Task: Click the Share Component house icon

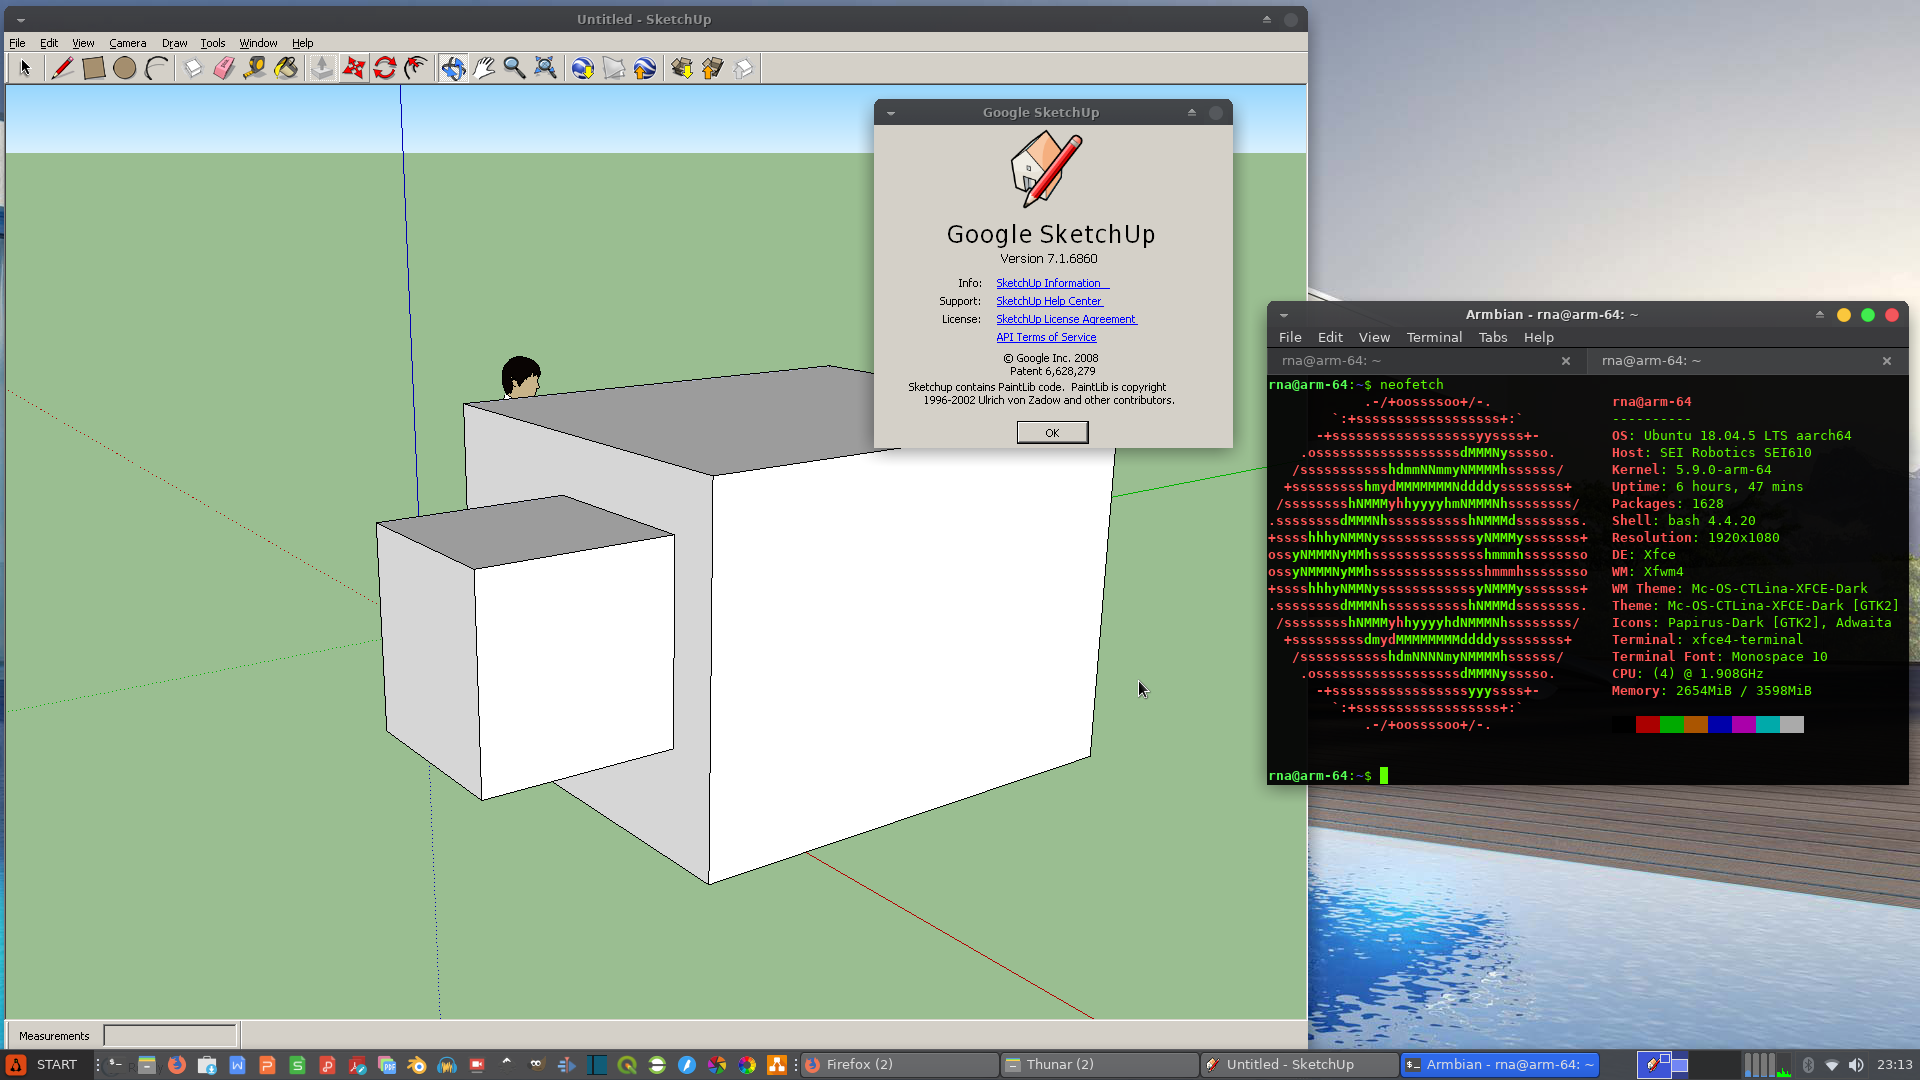Action: tap(743, 68)
